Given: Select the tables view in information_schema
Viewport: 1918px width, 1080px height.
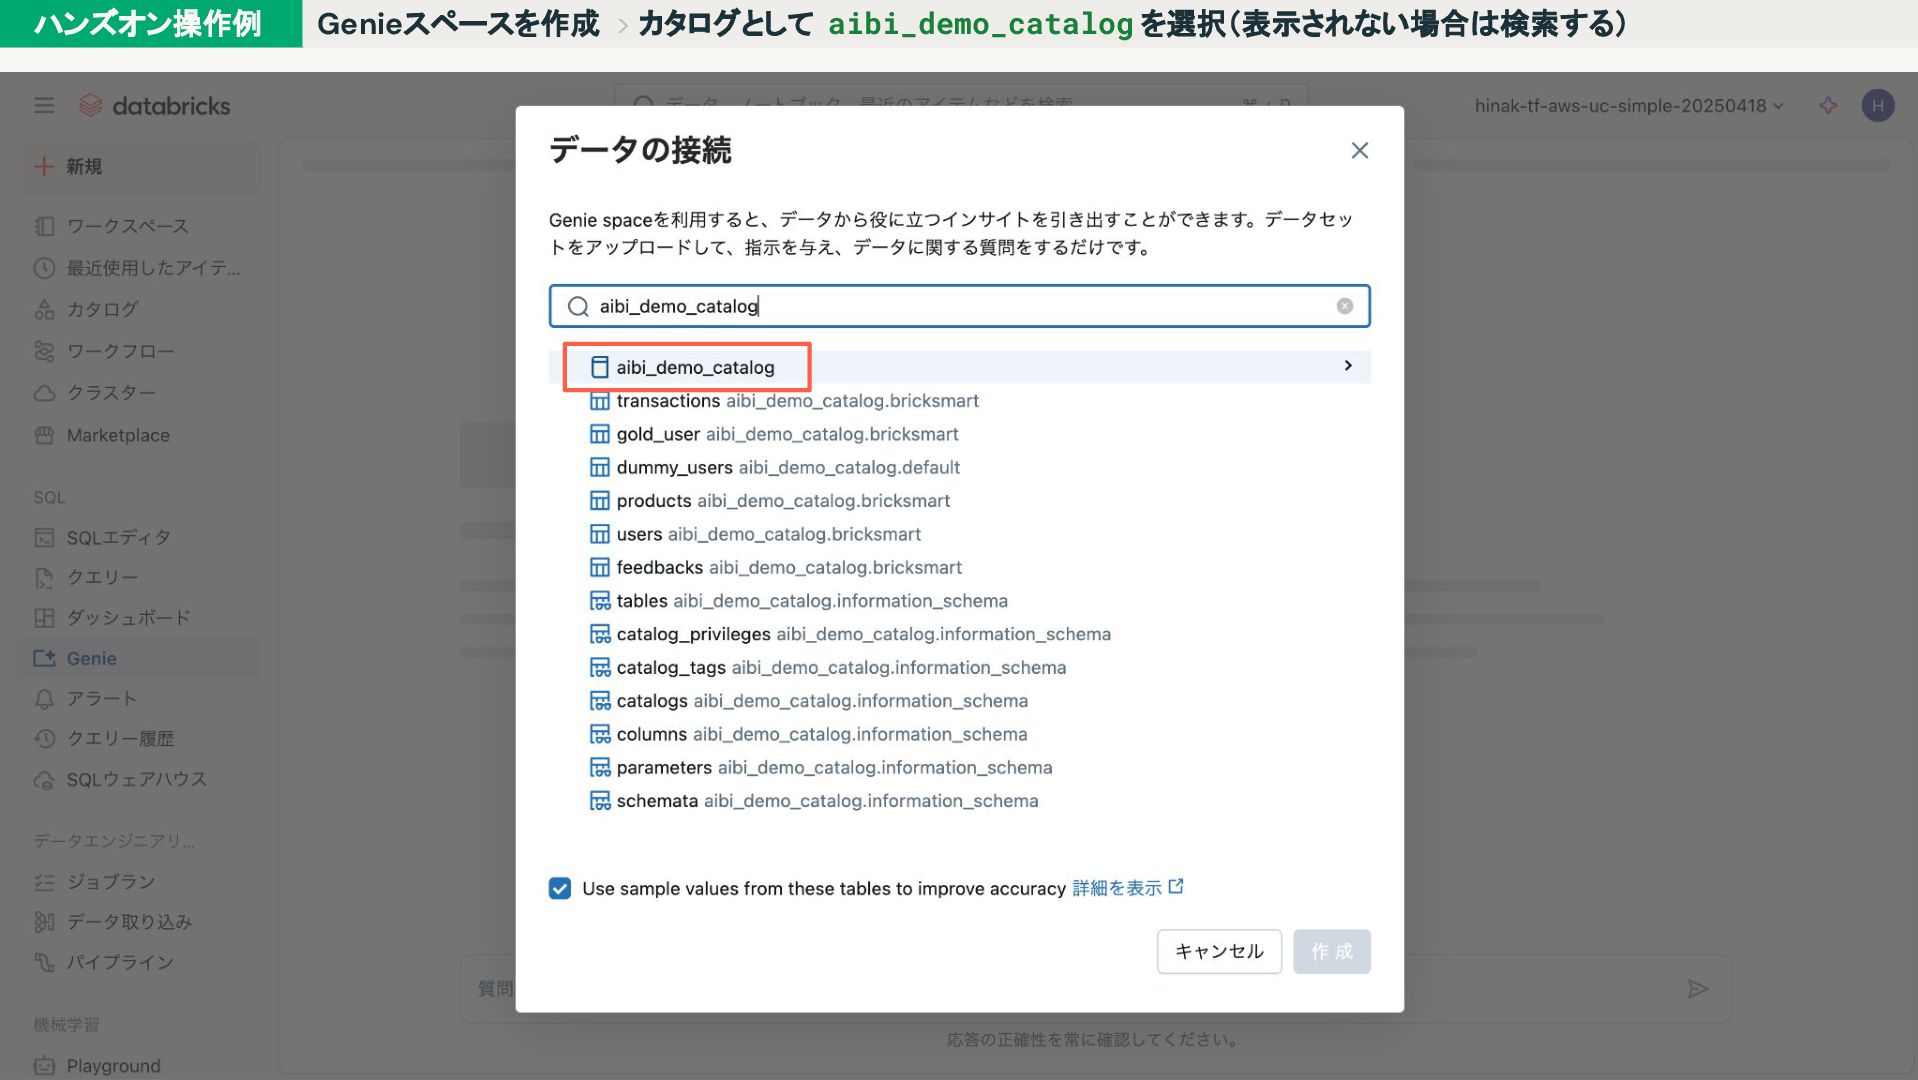Looking at the screenshot, I should click(798, 601).
